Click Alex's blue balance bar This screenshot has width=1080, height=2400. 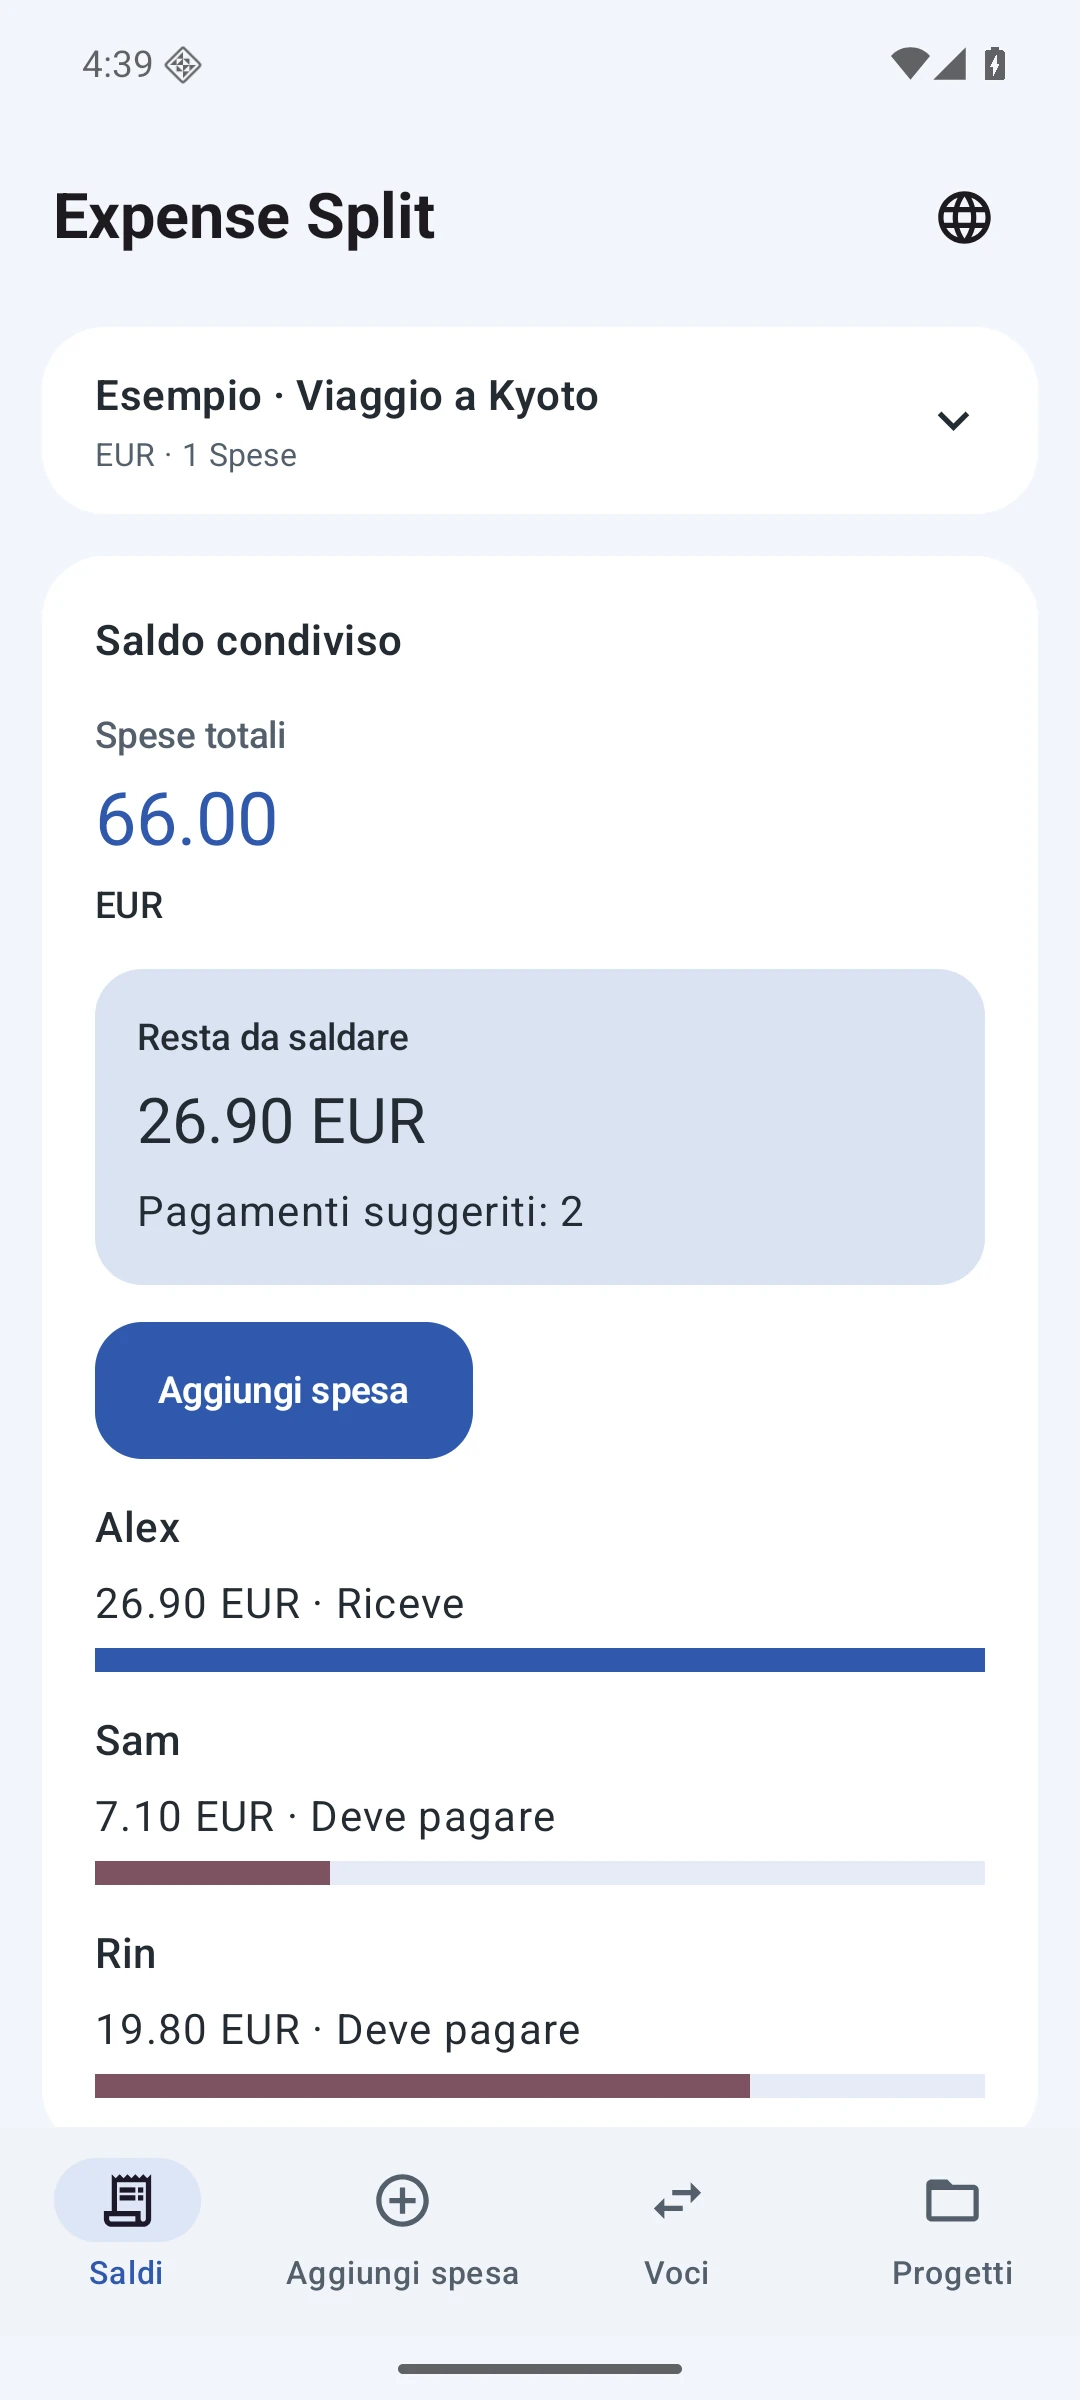pos(540,1660)
